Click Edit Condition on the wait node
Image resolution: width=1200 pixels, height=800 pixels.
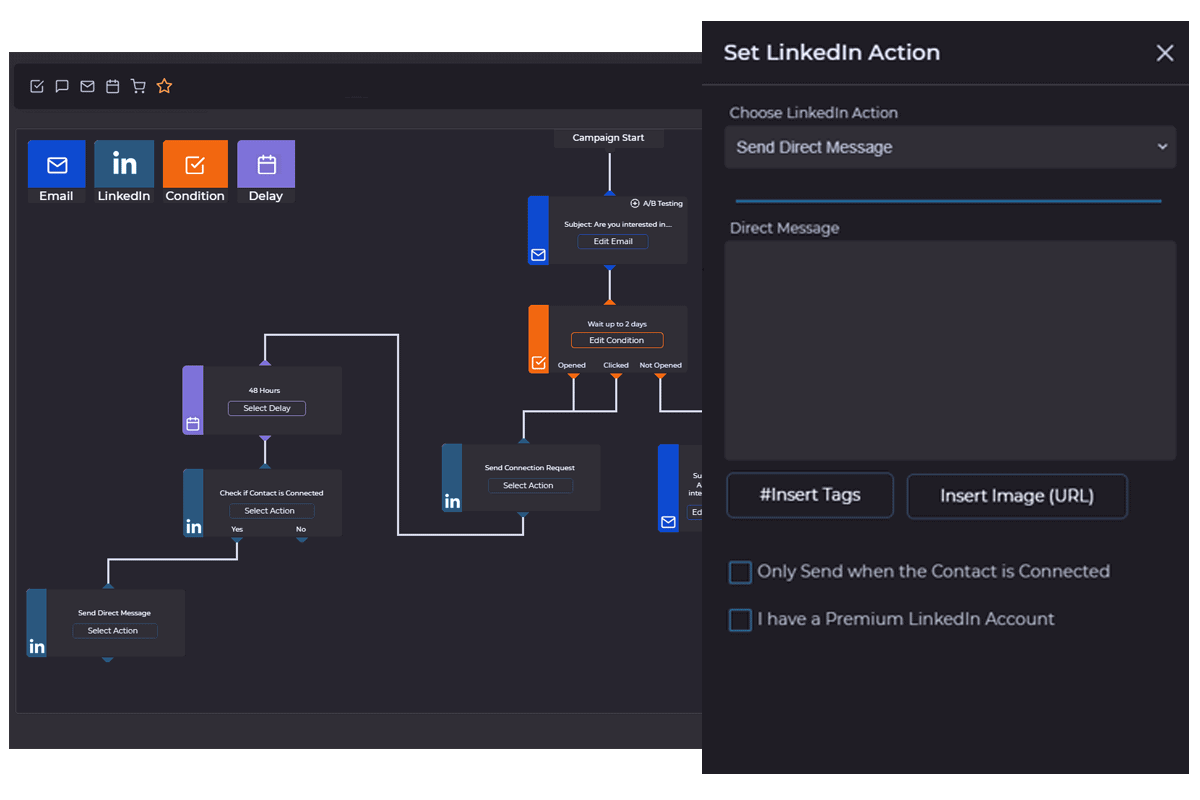coord(617,340)
